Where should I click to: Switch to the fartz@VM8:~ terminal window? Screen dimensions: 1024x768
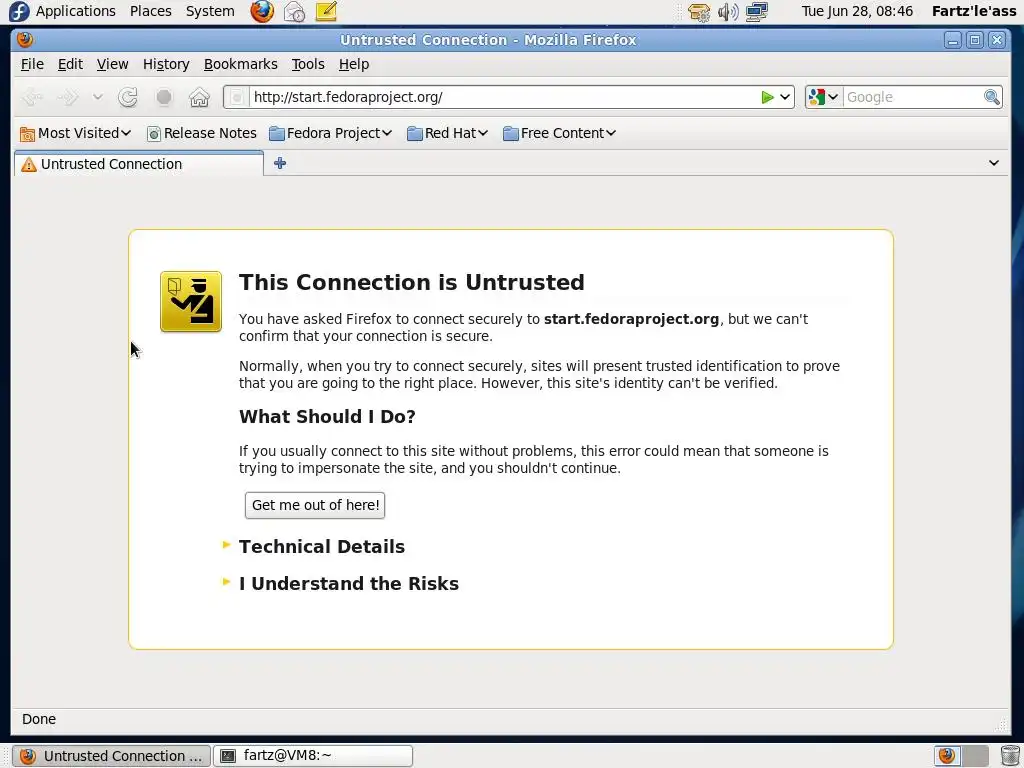pos(313,756)
